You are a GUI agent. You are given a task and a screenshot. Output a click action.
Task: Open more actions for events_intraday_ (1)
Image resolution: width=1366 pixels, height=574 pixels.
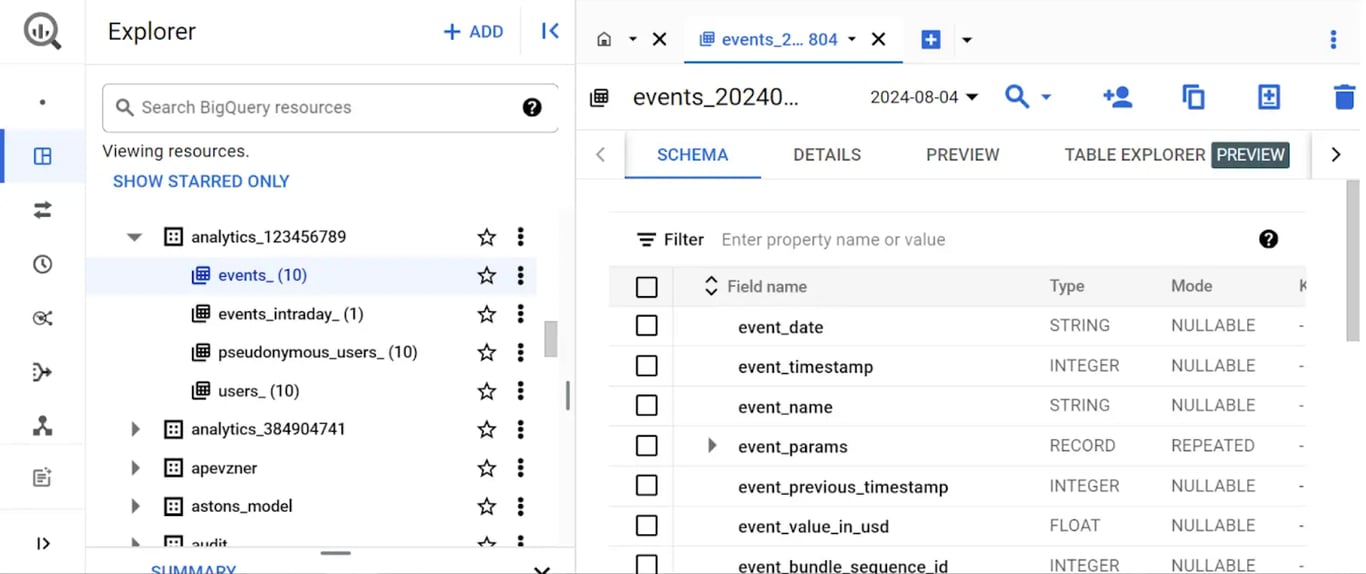point(521,314)
